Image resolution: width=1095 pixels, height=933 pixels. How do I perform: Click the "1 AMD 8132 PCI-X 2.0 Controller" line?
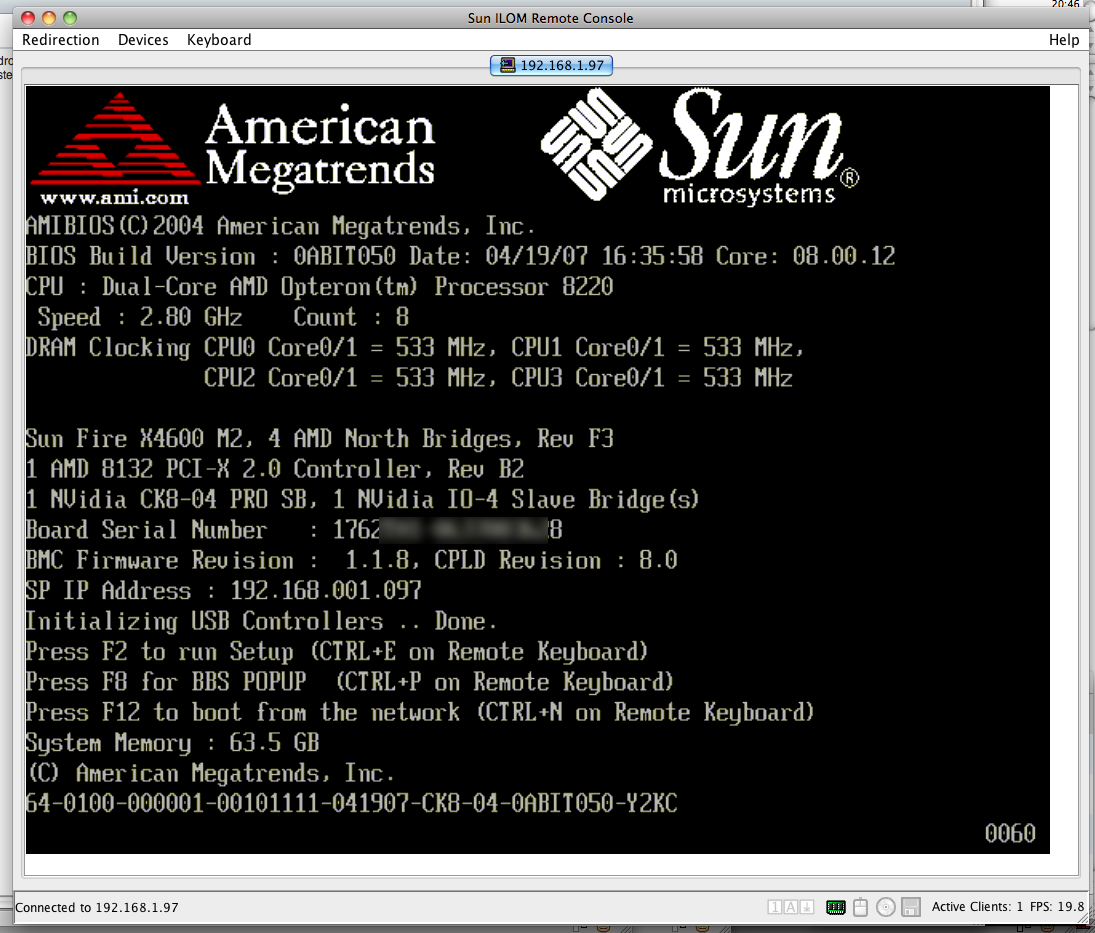pyautogui.click(x=274, y=469)
